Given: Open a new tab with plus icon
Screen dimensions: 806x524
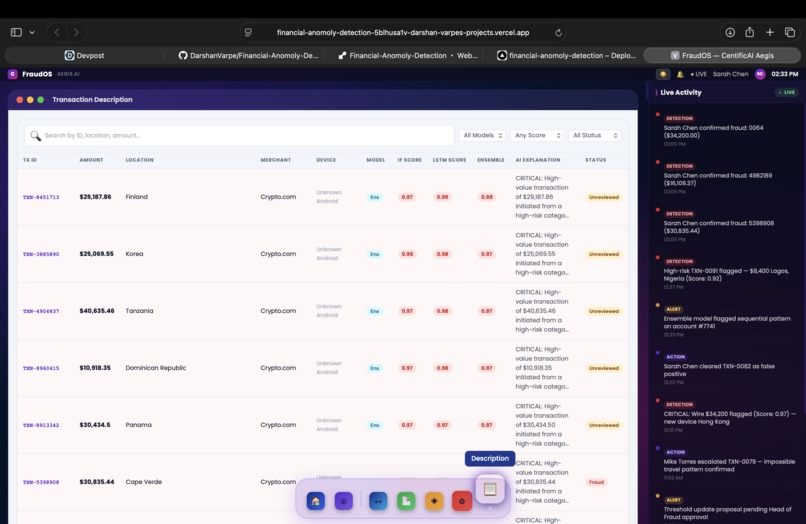Looking at the screenshot, I should 770,32.
